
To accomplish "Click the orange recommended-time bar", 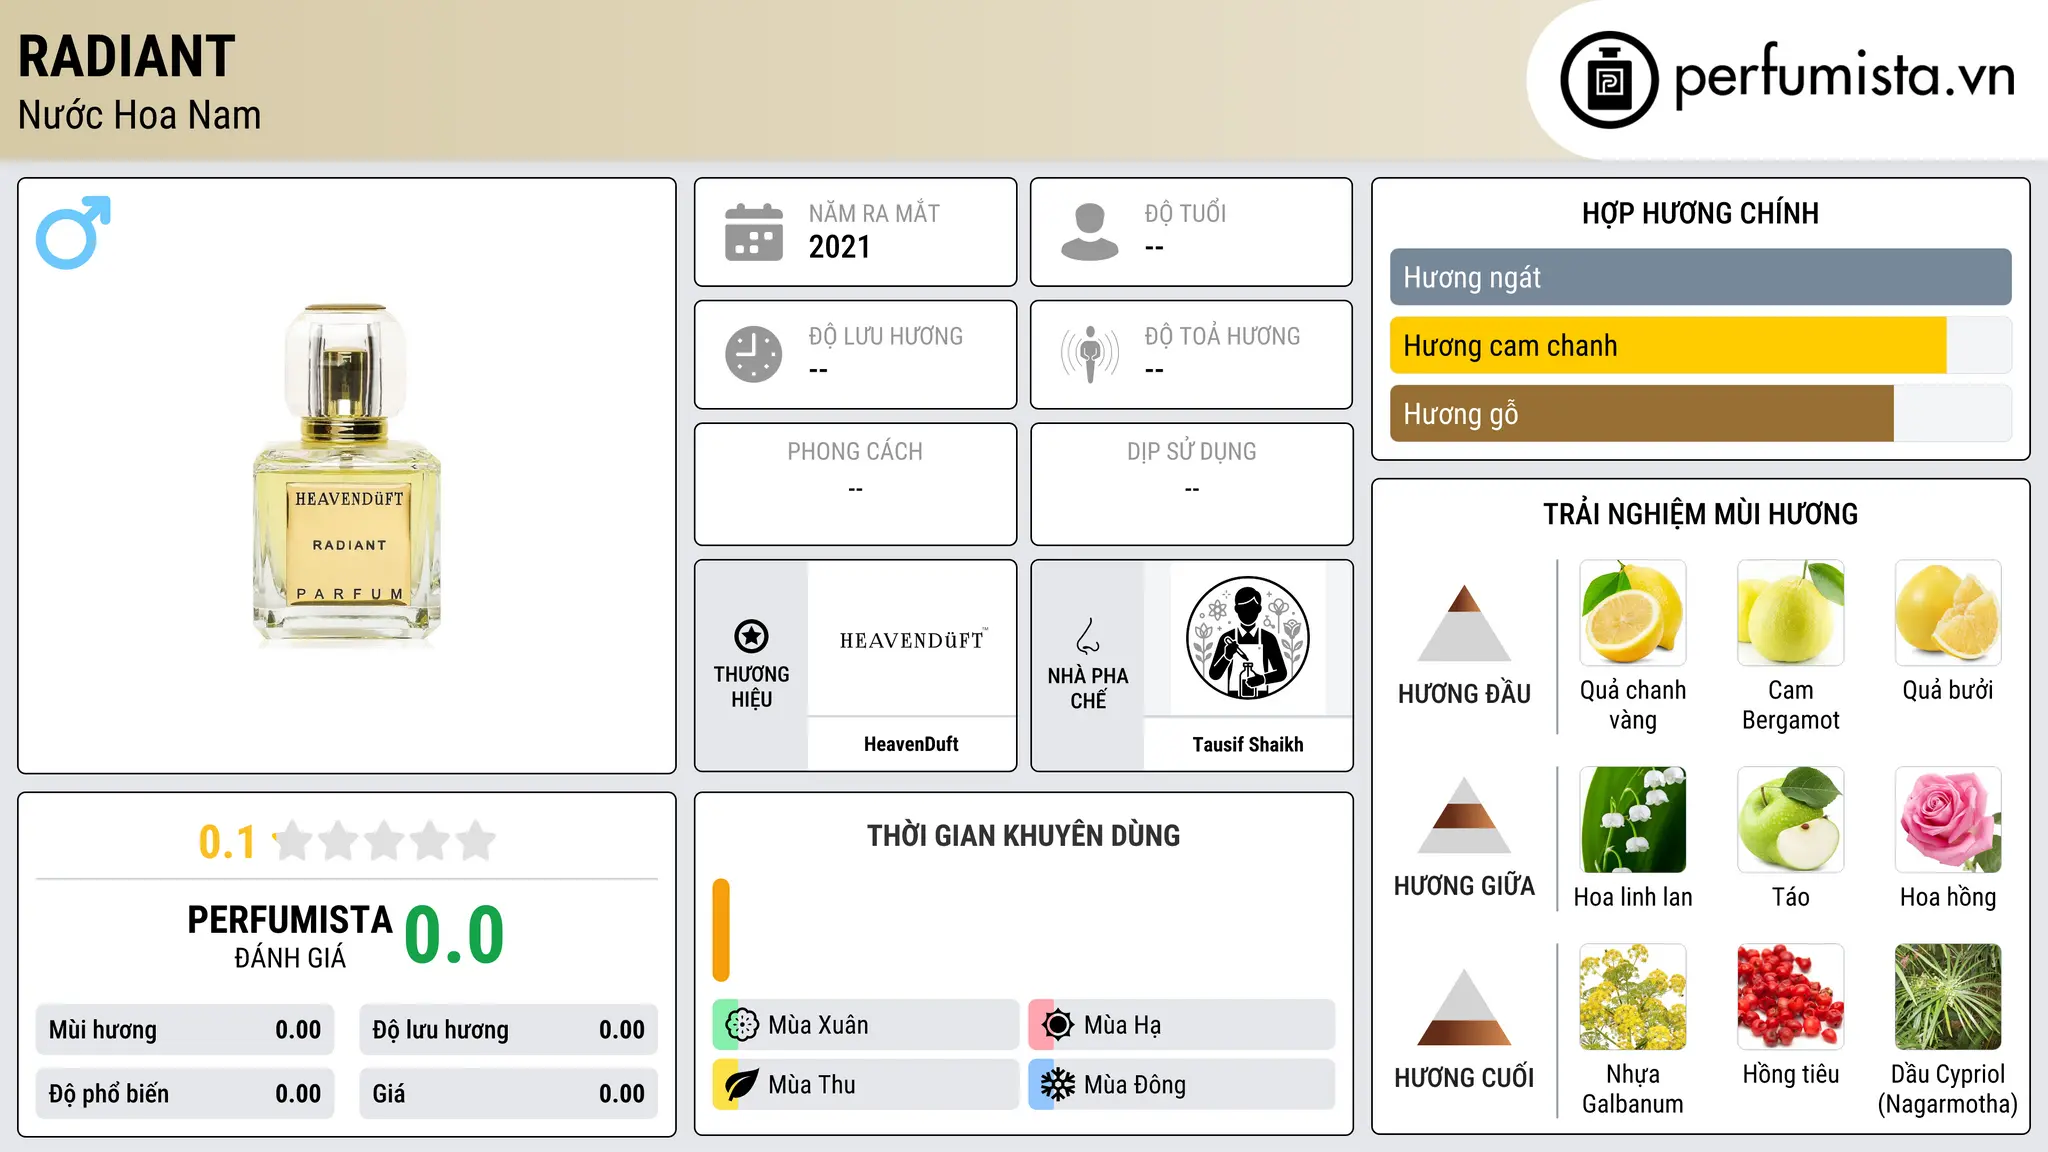I will (721, 930).
